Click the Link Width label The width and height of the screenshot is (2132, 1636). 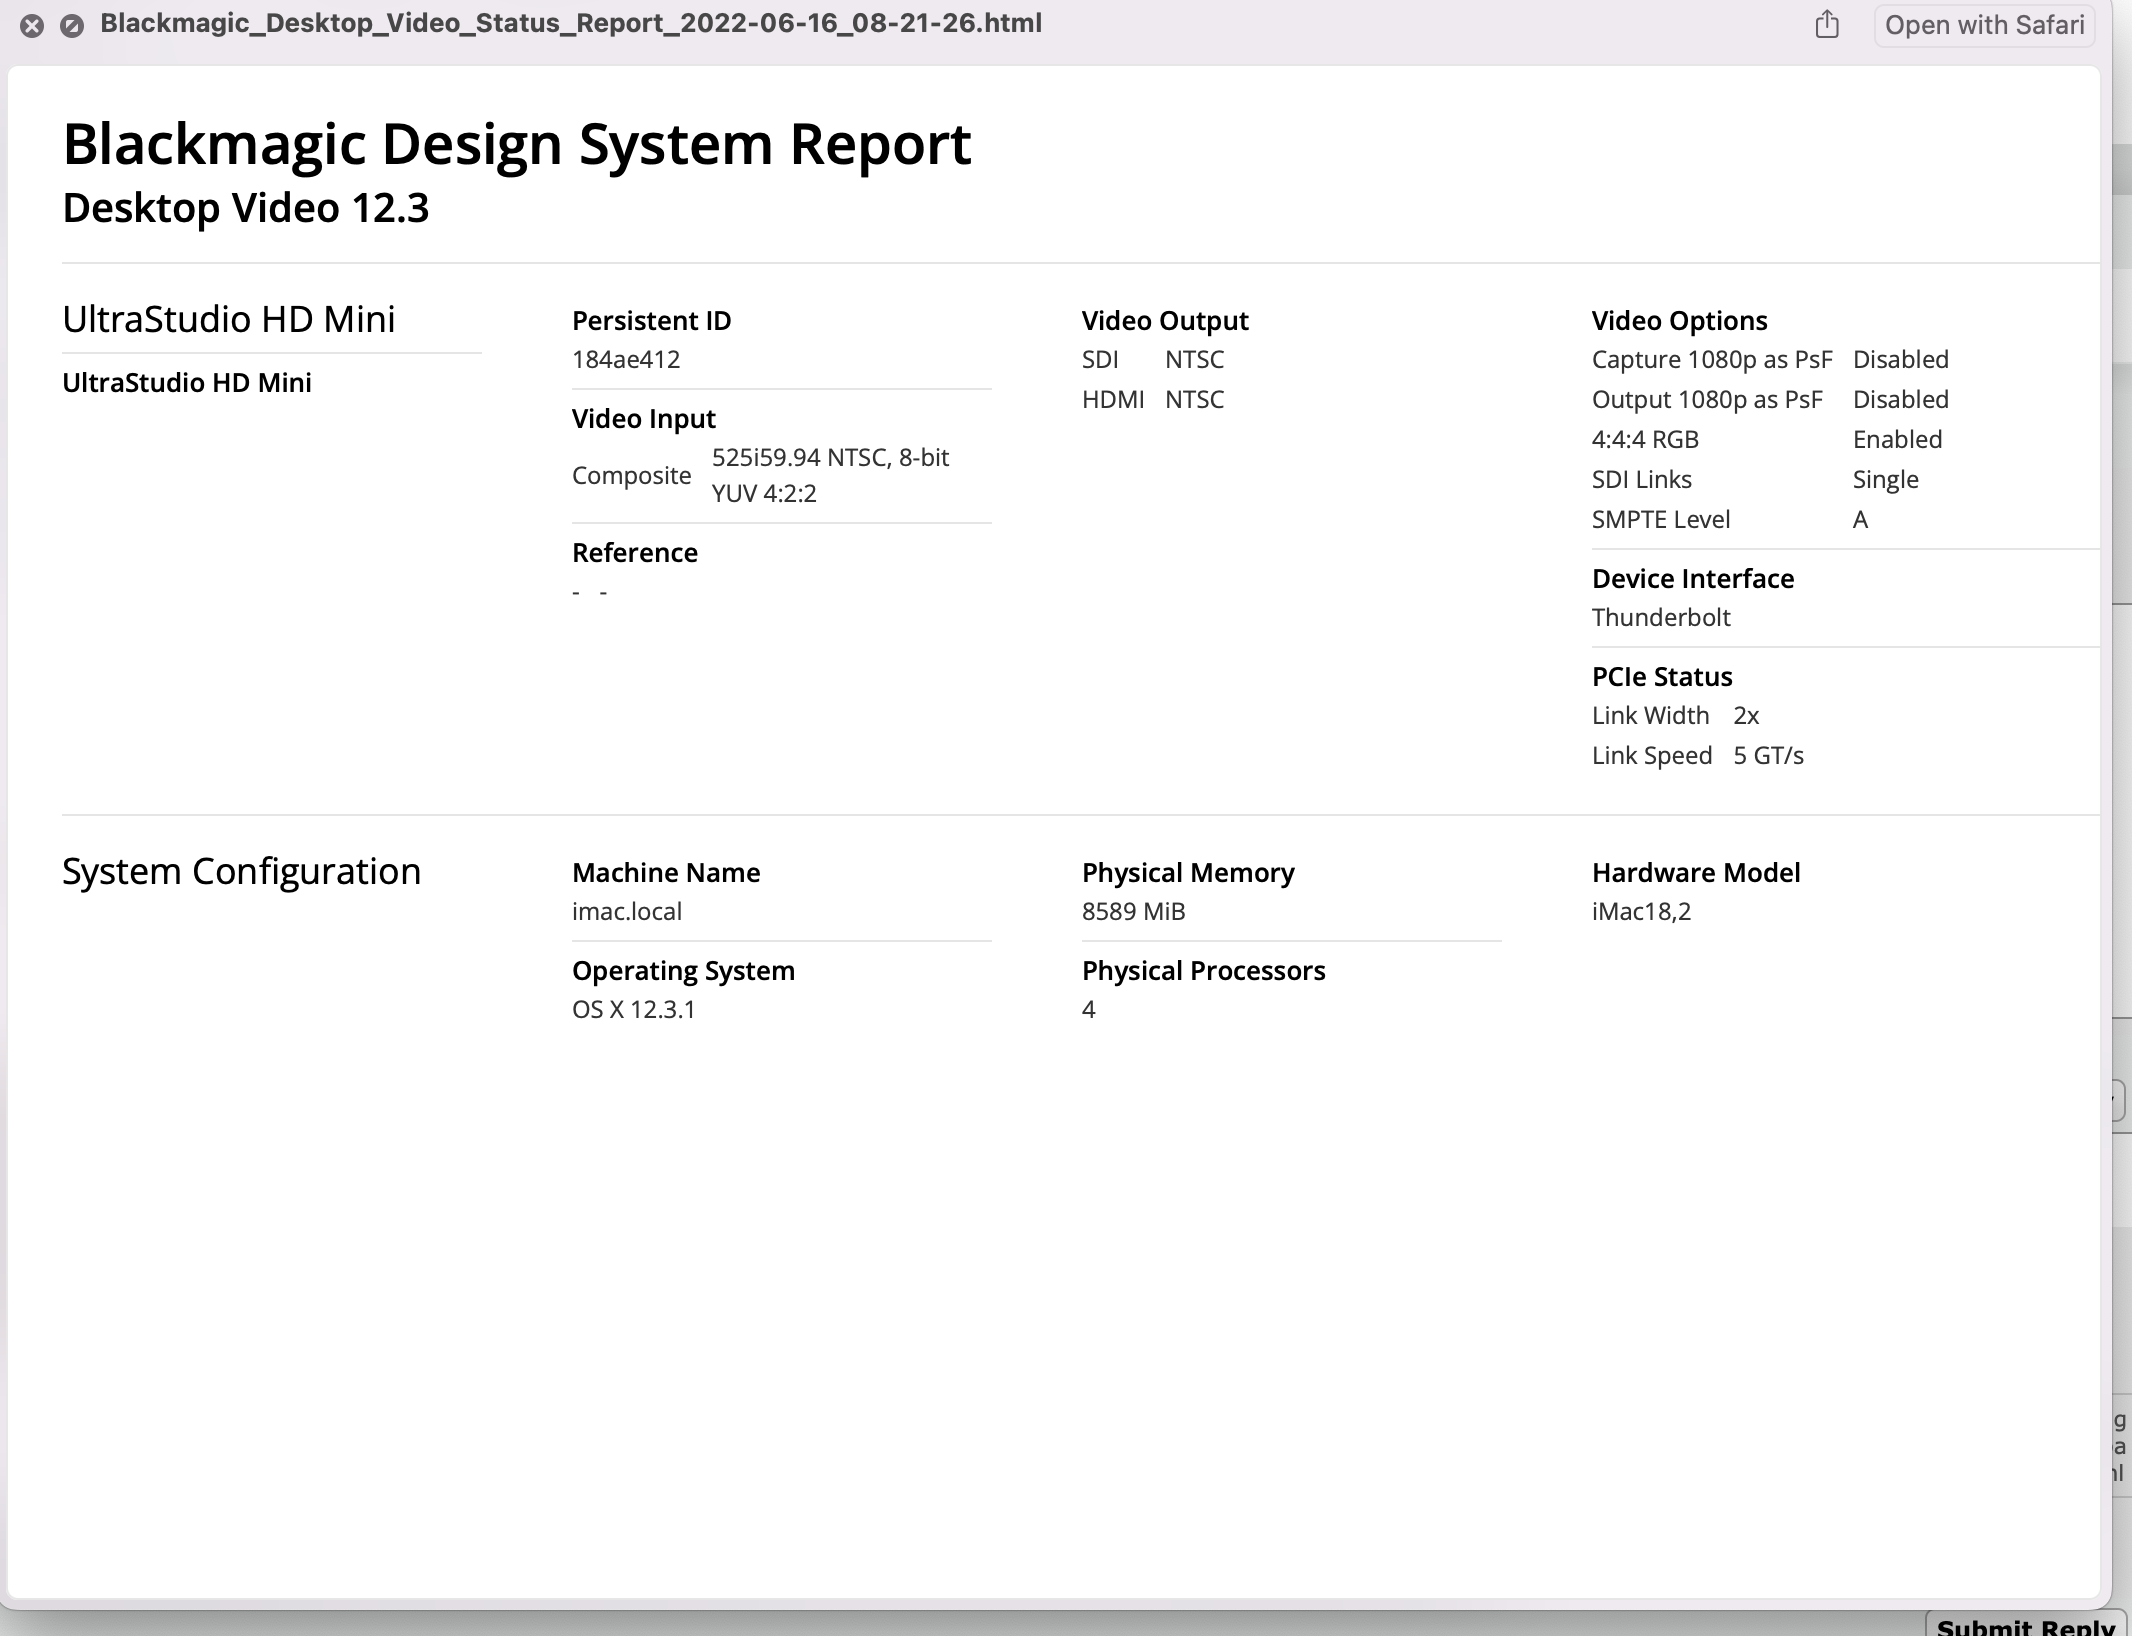1651,716
